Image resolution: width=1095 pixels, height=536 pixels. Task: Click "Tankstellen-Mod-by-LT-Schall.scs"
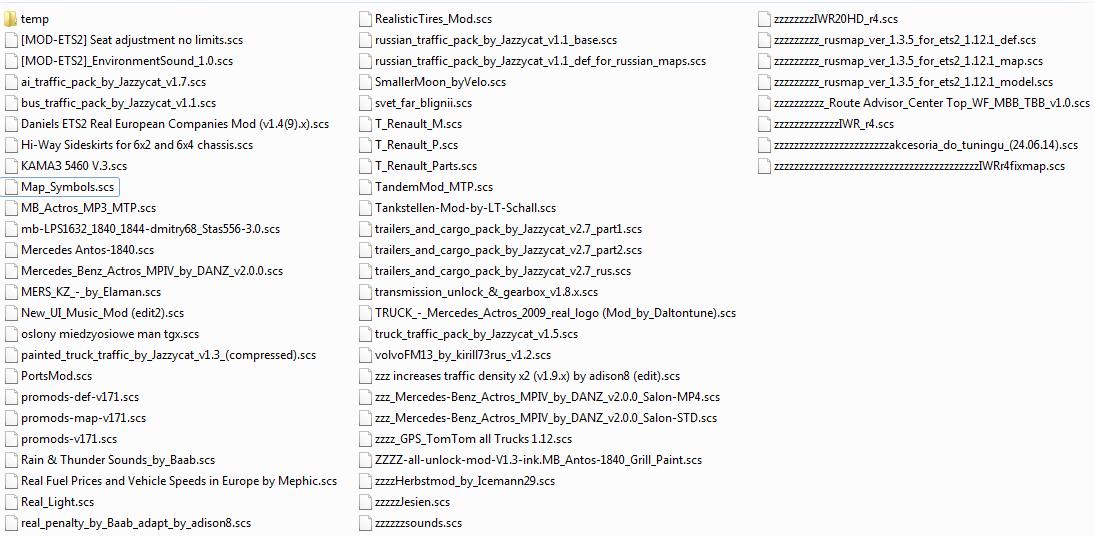465,208
